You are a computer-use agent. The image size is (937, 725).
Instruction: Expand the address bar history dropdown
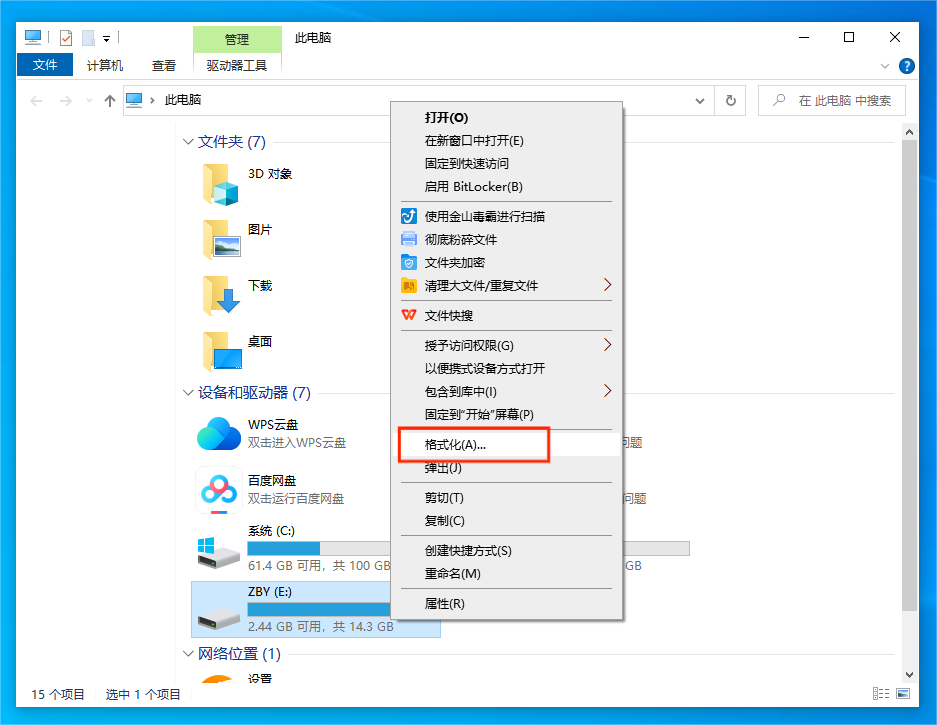click(x=700, y=101)
